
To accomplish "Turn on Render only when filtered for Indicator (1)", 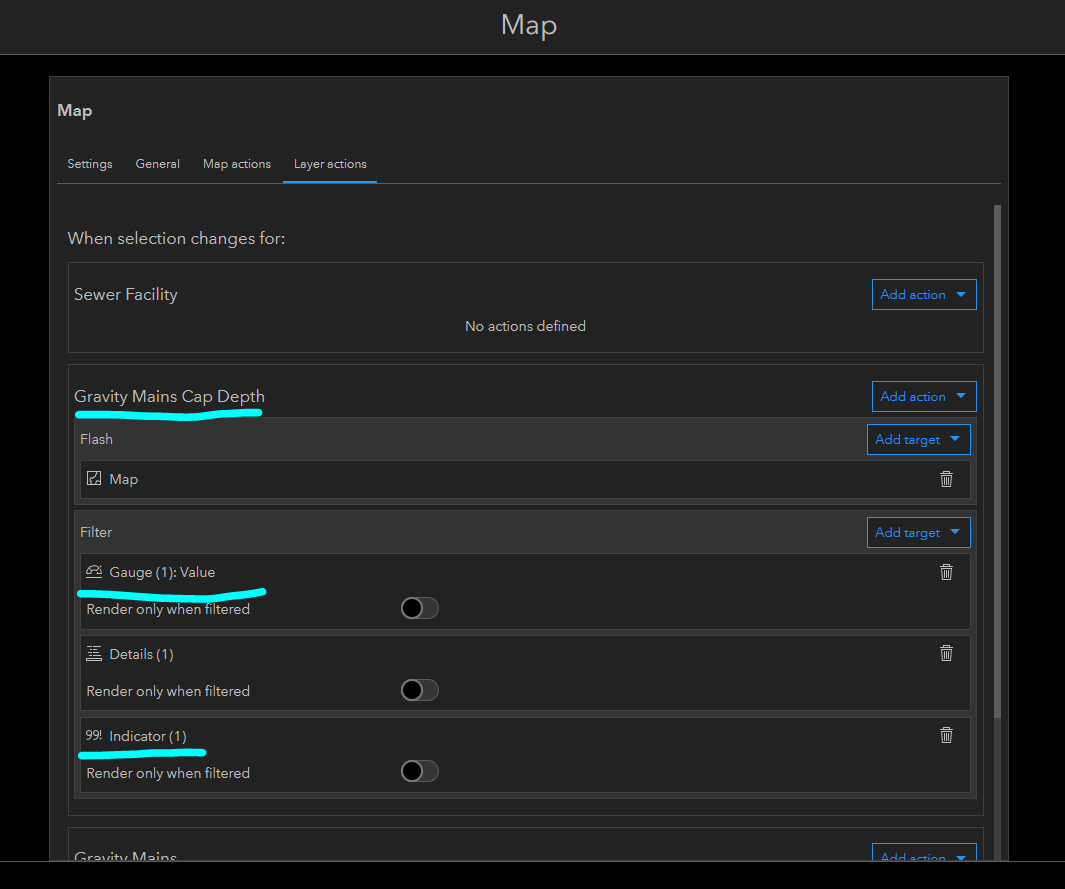I will tap(419, 770).
